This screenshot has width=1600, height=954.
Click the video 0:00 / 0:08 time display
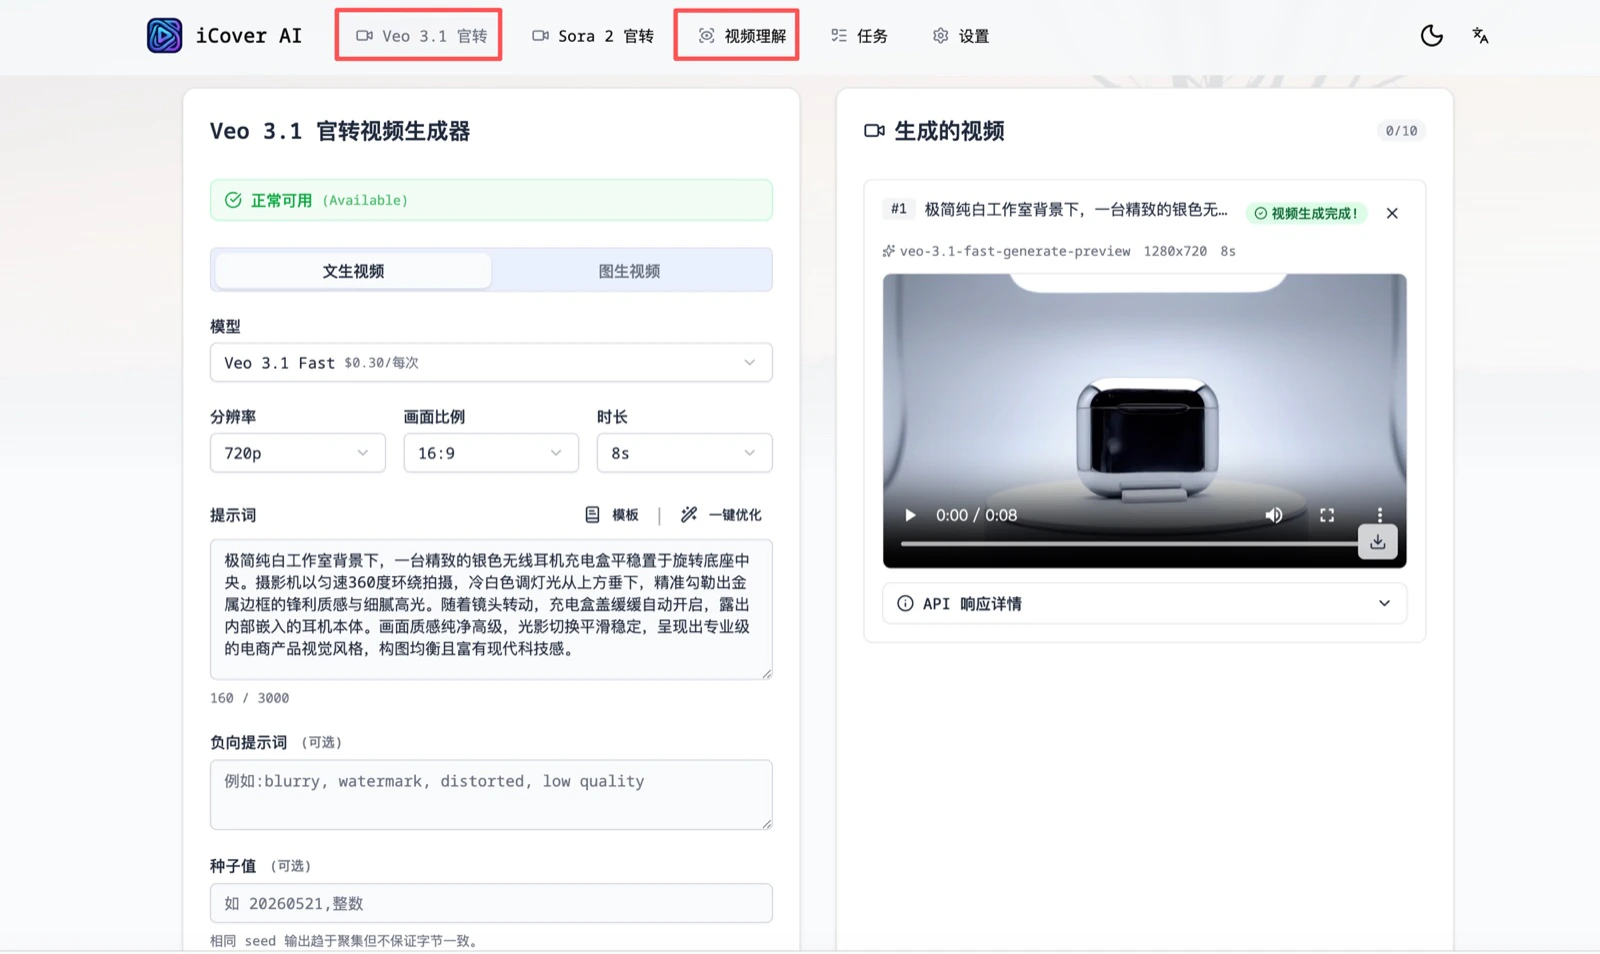[x=976, y=515]
